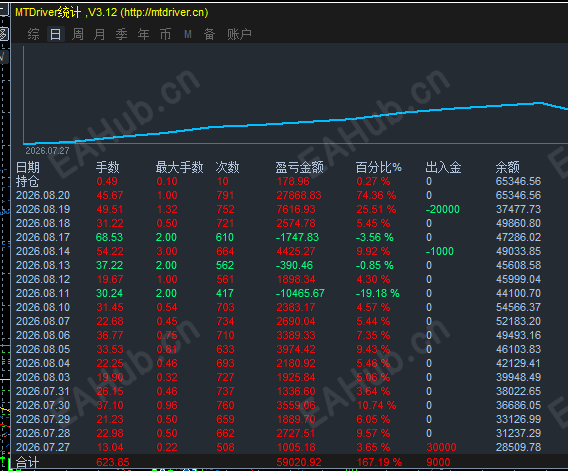Click the 盈亏金额 column header

click(x=299, y=167)
